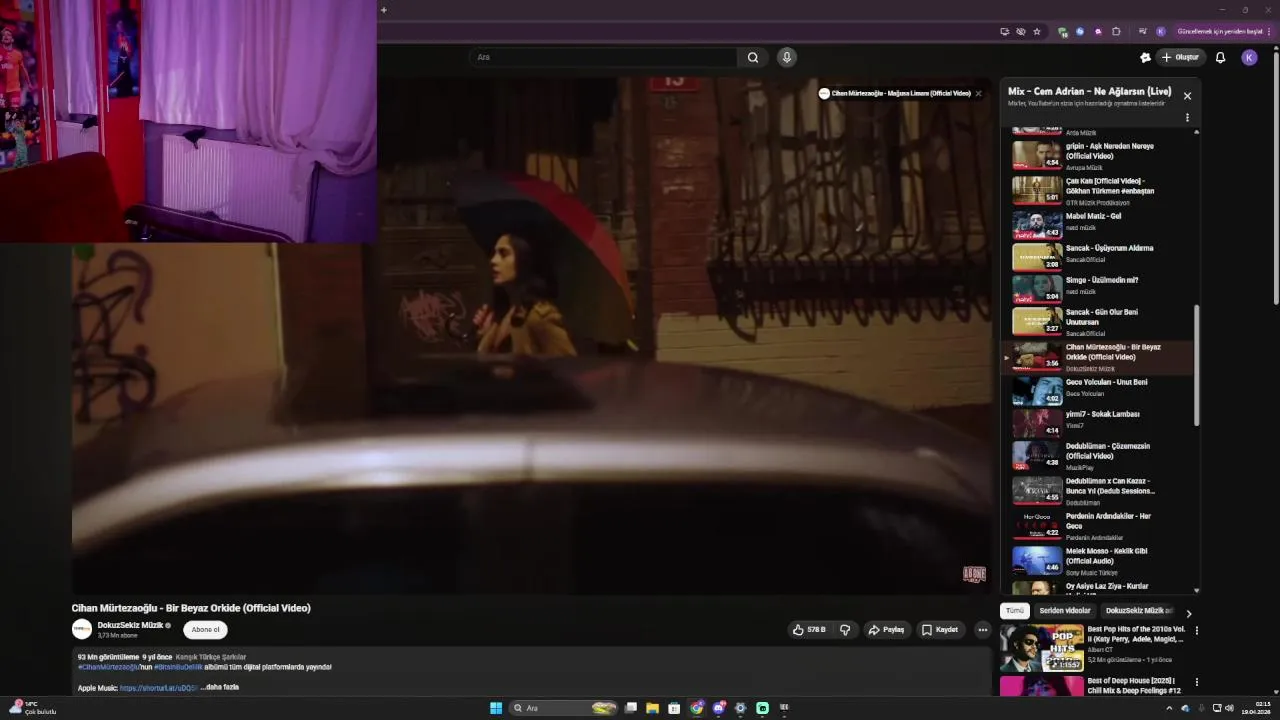Select the Tümü filter chip
The height and width of the screenshot is (720, 1280).
[1015, 611]
